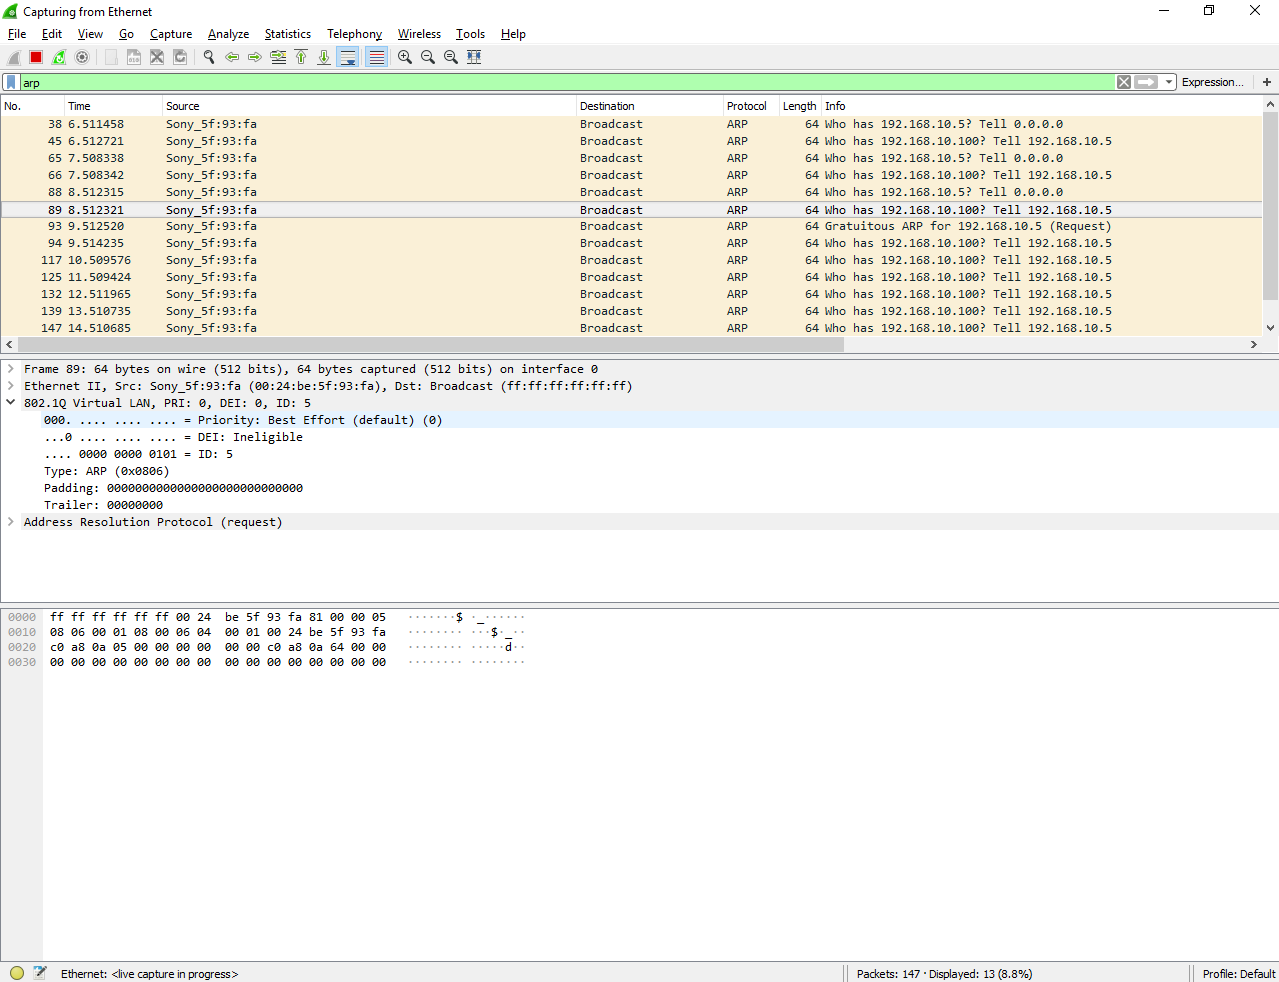Open Find a packet magnifier

coord(209,57)
